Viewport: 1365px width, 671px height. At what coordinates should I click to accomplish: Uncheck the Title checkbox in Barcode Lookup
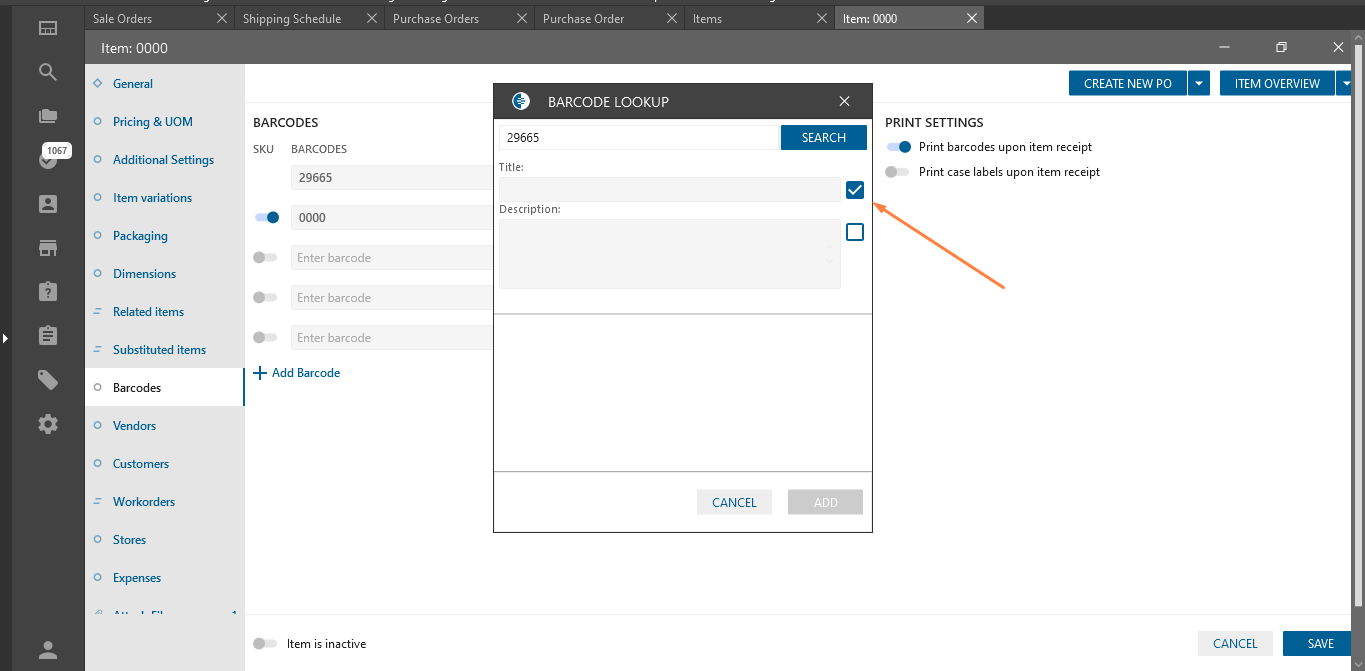pyautogui.click(x=855, y=190)
